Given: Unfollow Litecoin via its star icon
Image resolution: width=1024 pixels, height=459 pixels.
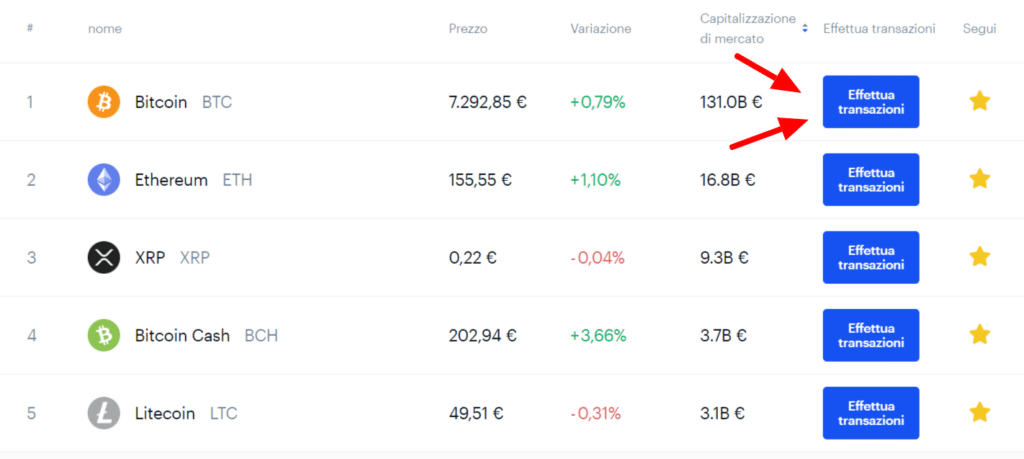Looking at the screenshot, I should [x=980, y=412].
